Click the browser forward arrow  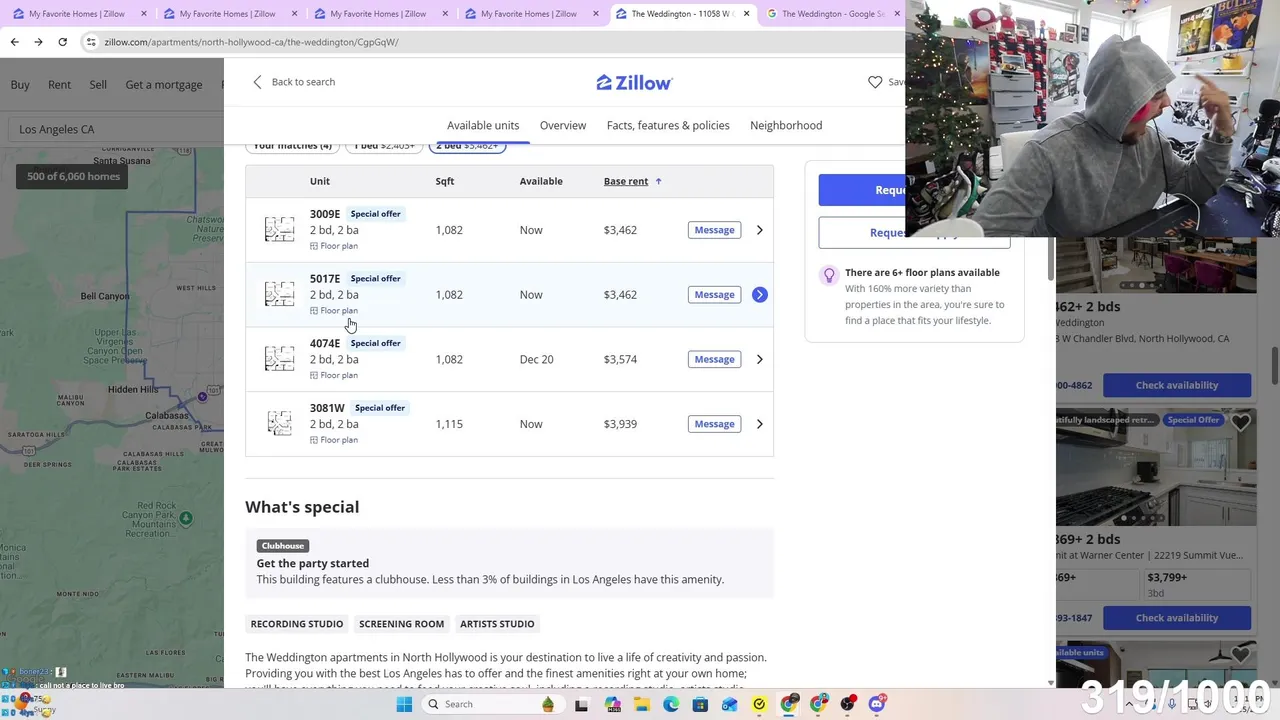pos(38,42)
